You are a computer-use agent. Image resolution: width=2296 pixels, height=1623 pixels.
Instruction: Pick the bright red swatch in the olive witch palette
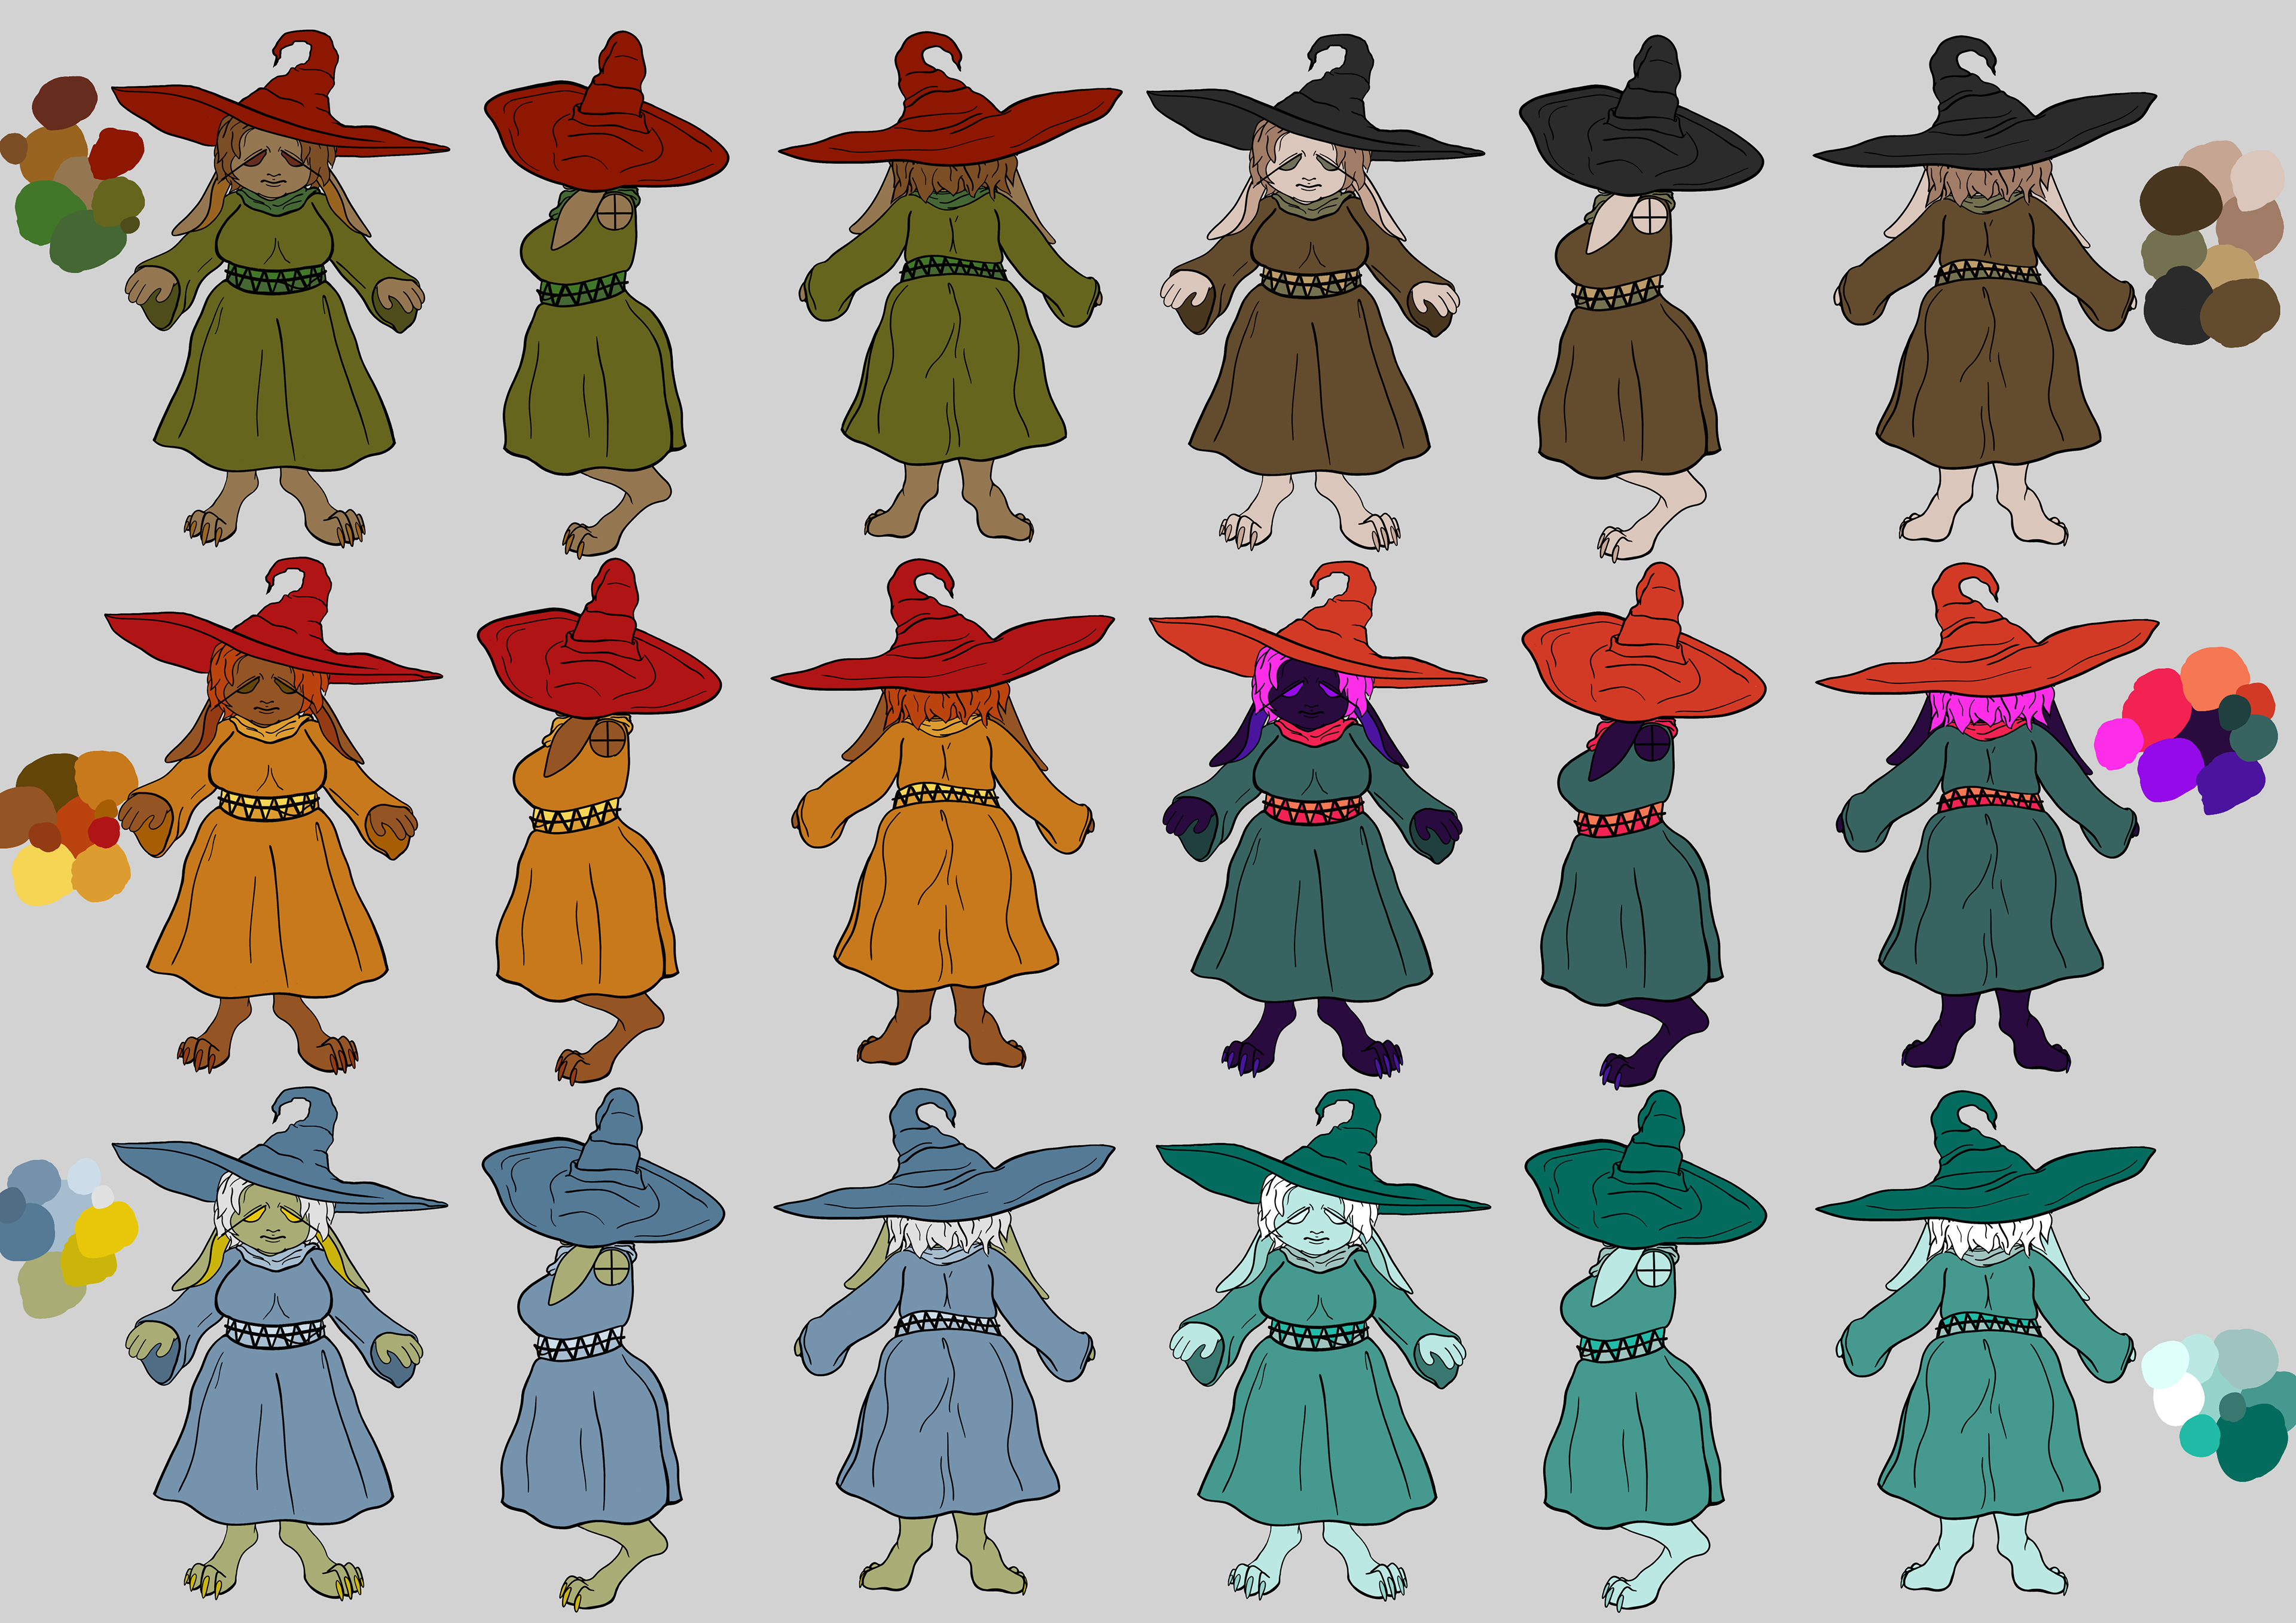click(x=116, y=153)
